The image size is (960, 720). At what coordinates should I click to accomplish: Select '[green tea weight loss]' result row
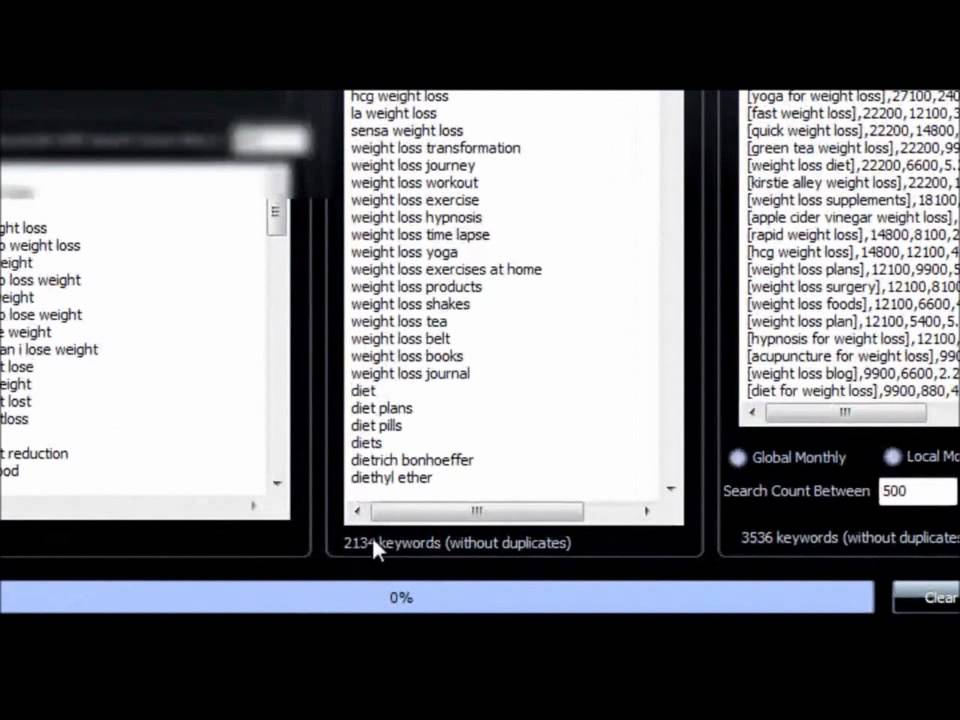pos(853,148)
